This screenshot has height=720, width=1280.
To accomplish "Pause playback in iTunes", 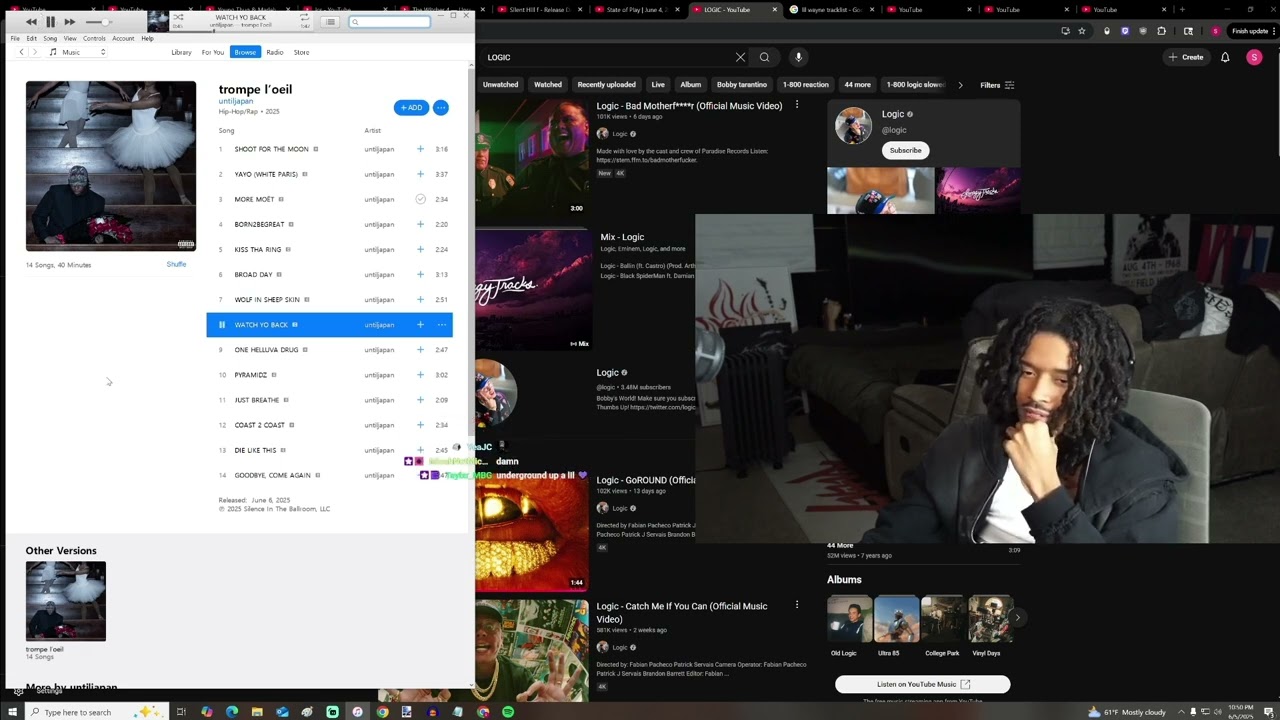I will pyautogui.click(x=50, y=21).
